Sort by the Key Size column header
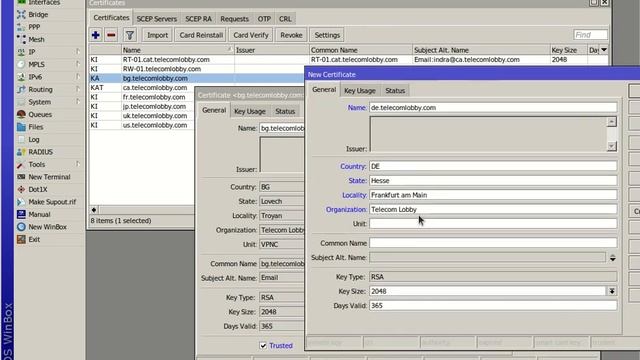The width and height of the screenshot is (640, 360). click(569, 50)
